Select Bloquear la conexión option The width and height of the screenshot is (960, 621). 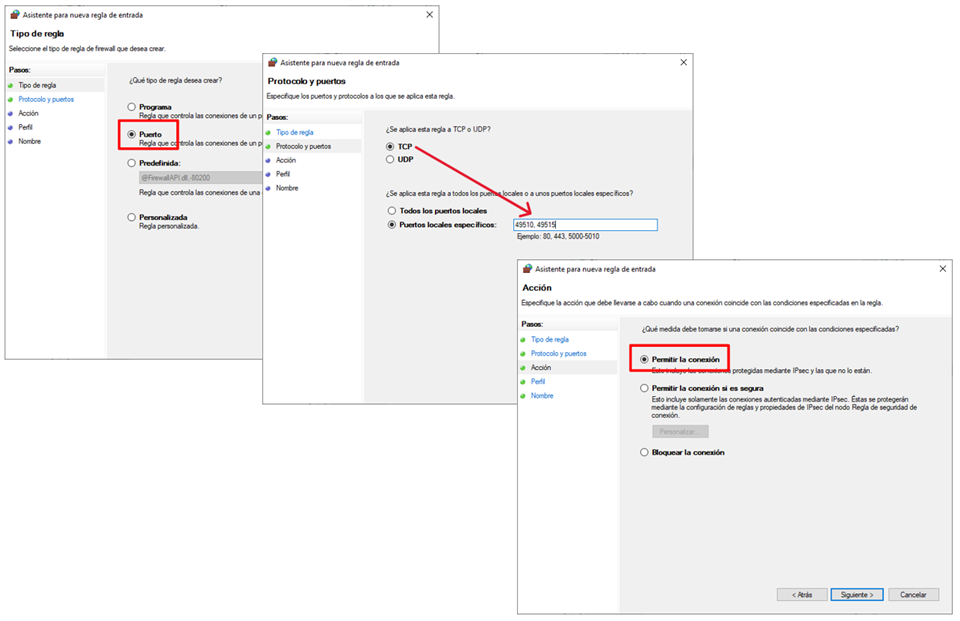point(644,452)
